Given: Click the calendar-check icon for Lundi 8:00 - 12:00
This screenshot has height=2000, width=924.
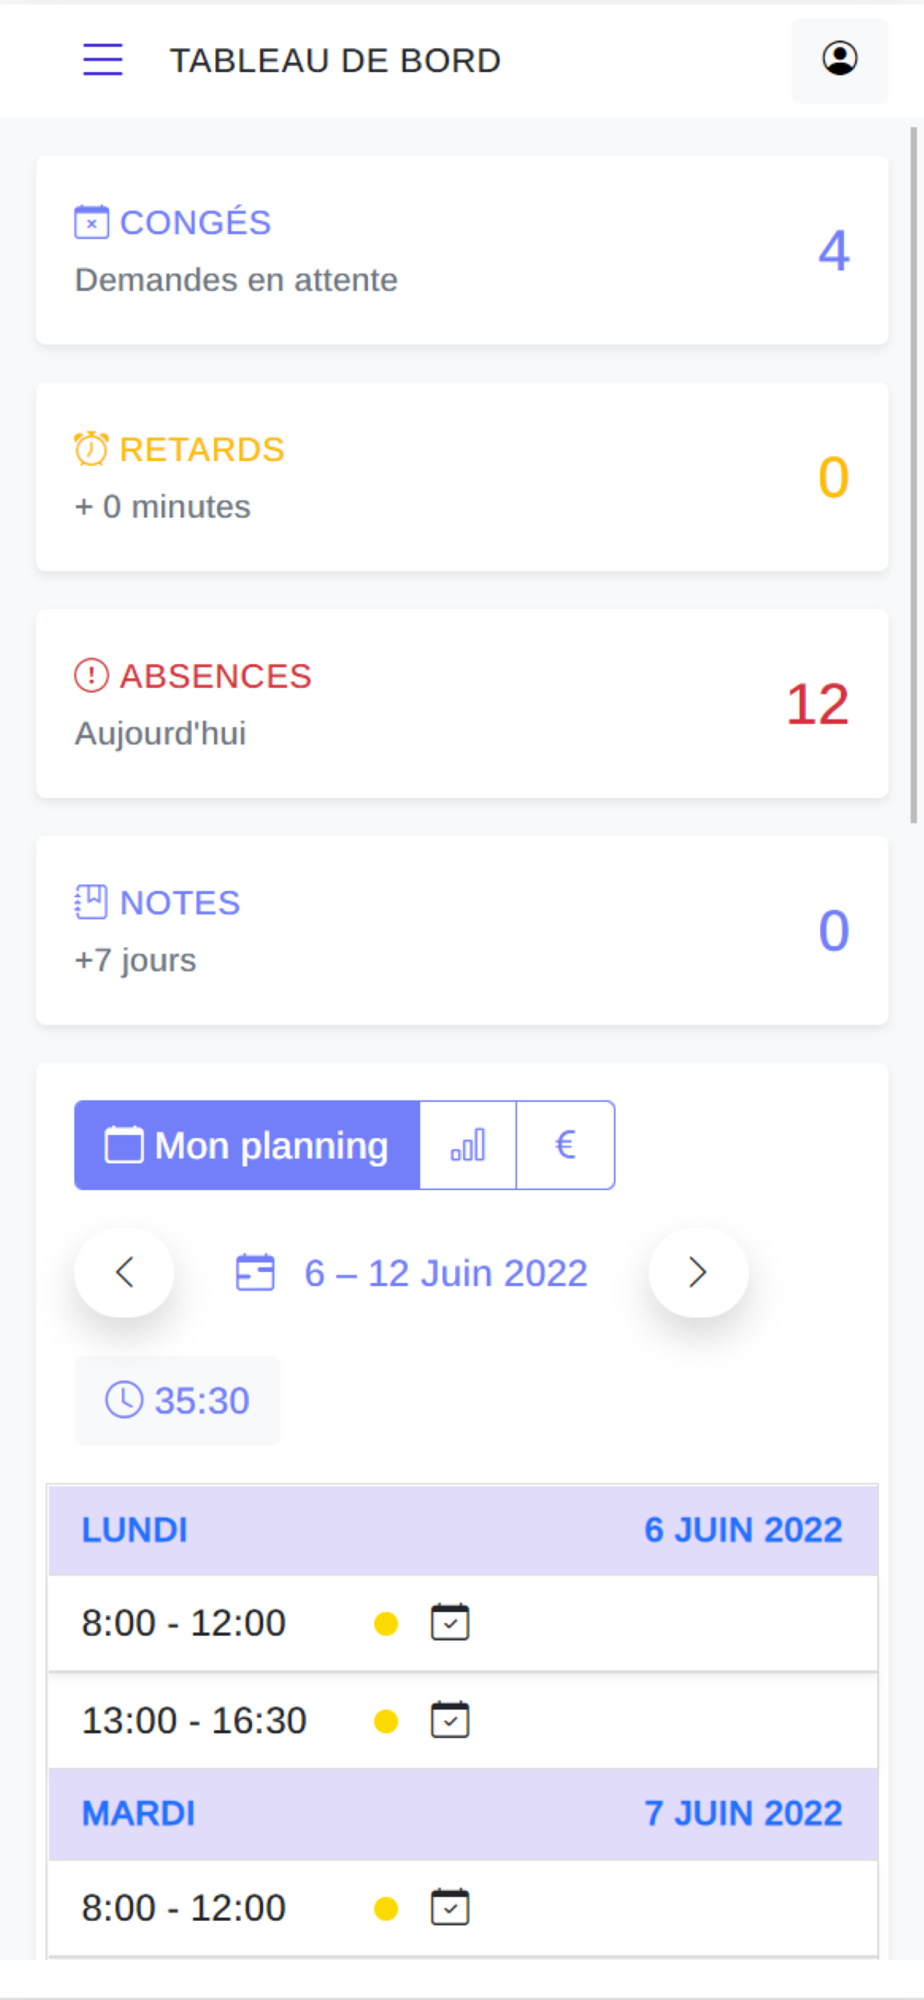Looking at the screenshot, I should (450, 1623).
